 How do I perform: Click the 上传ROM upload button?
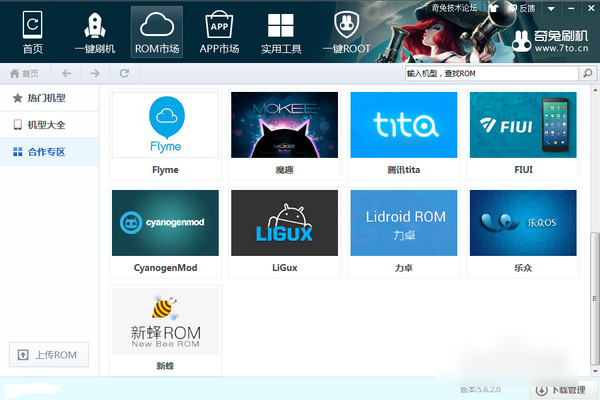click(49, 355)
